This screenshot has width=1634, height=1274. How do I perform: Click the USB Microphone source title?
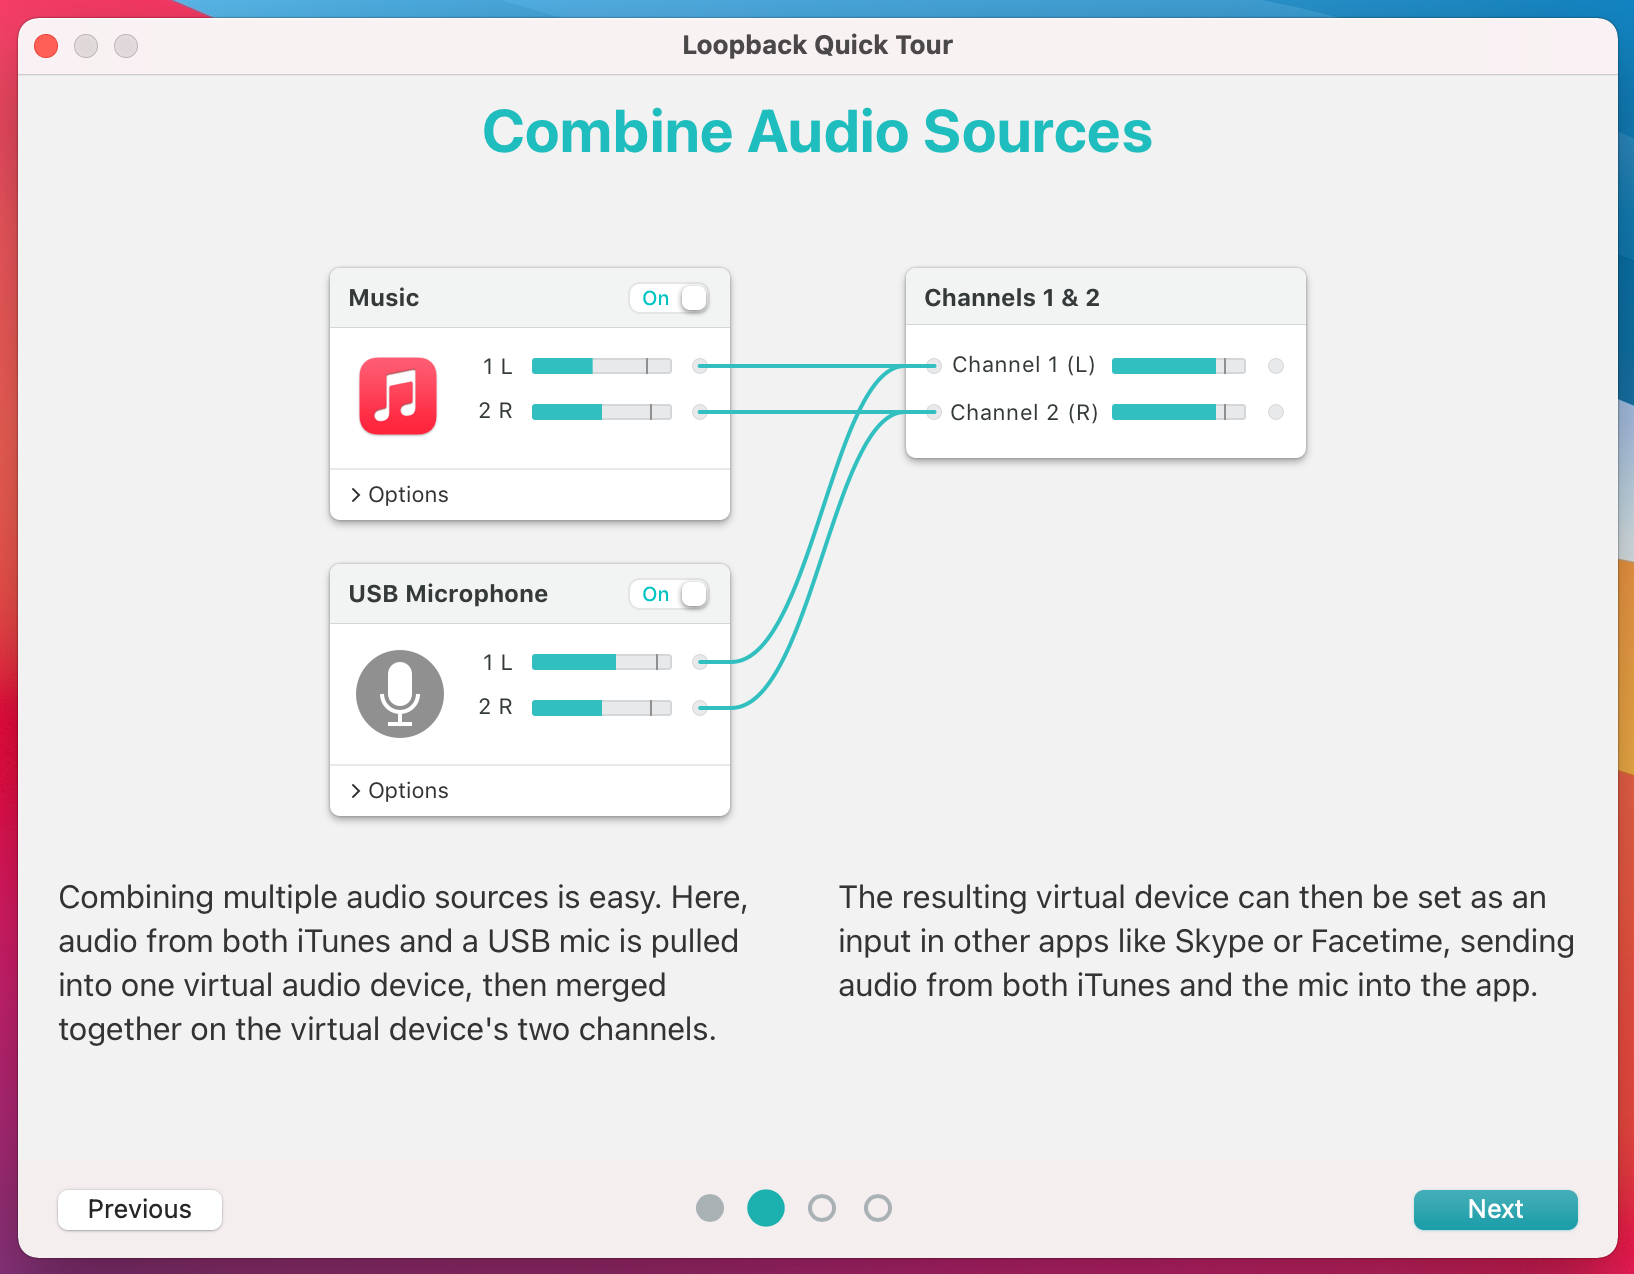click(x=448, y=594)
